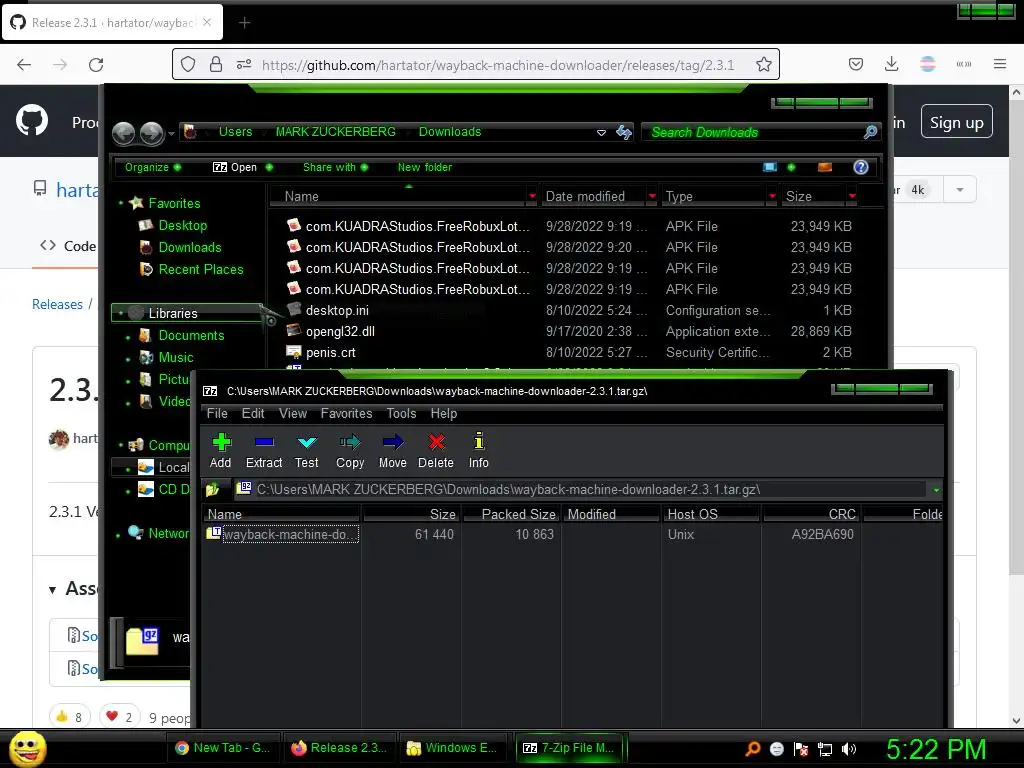Open Type column filter dropdown arrow
1024x768 pixels.
(x=772, y=197)
